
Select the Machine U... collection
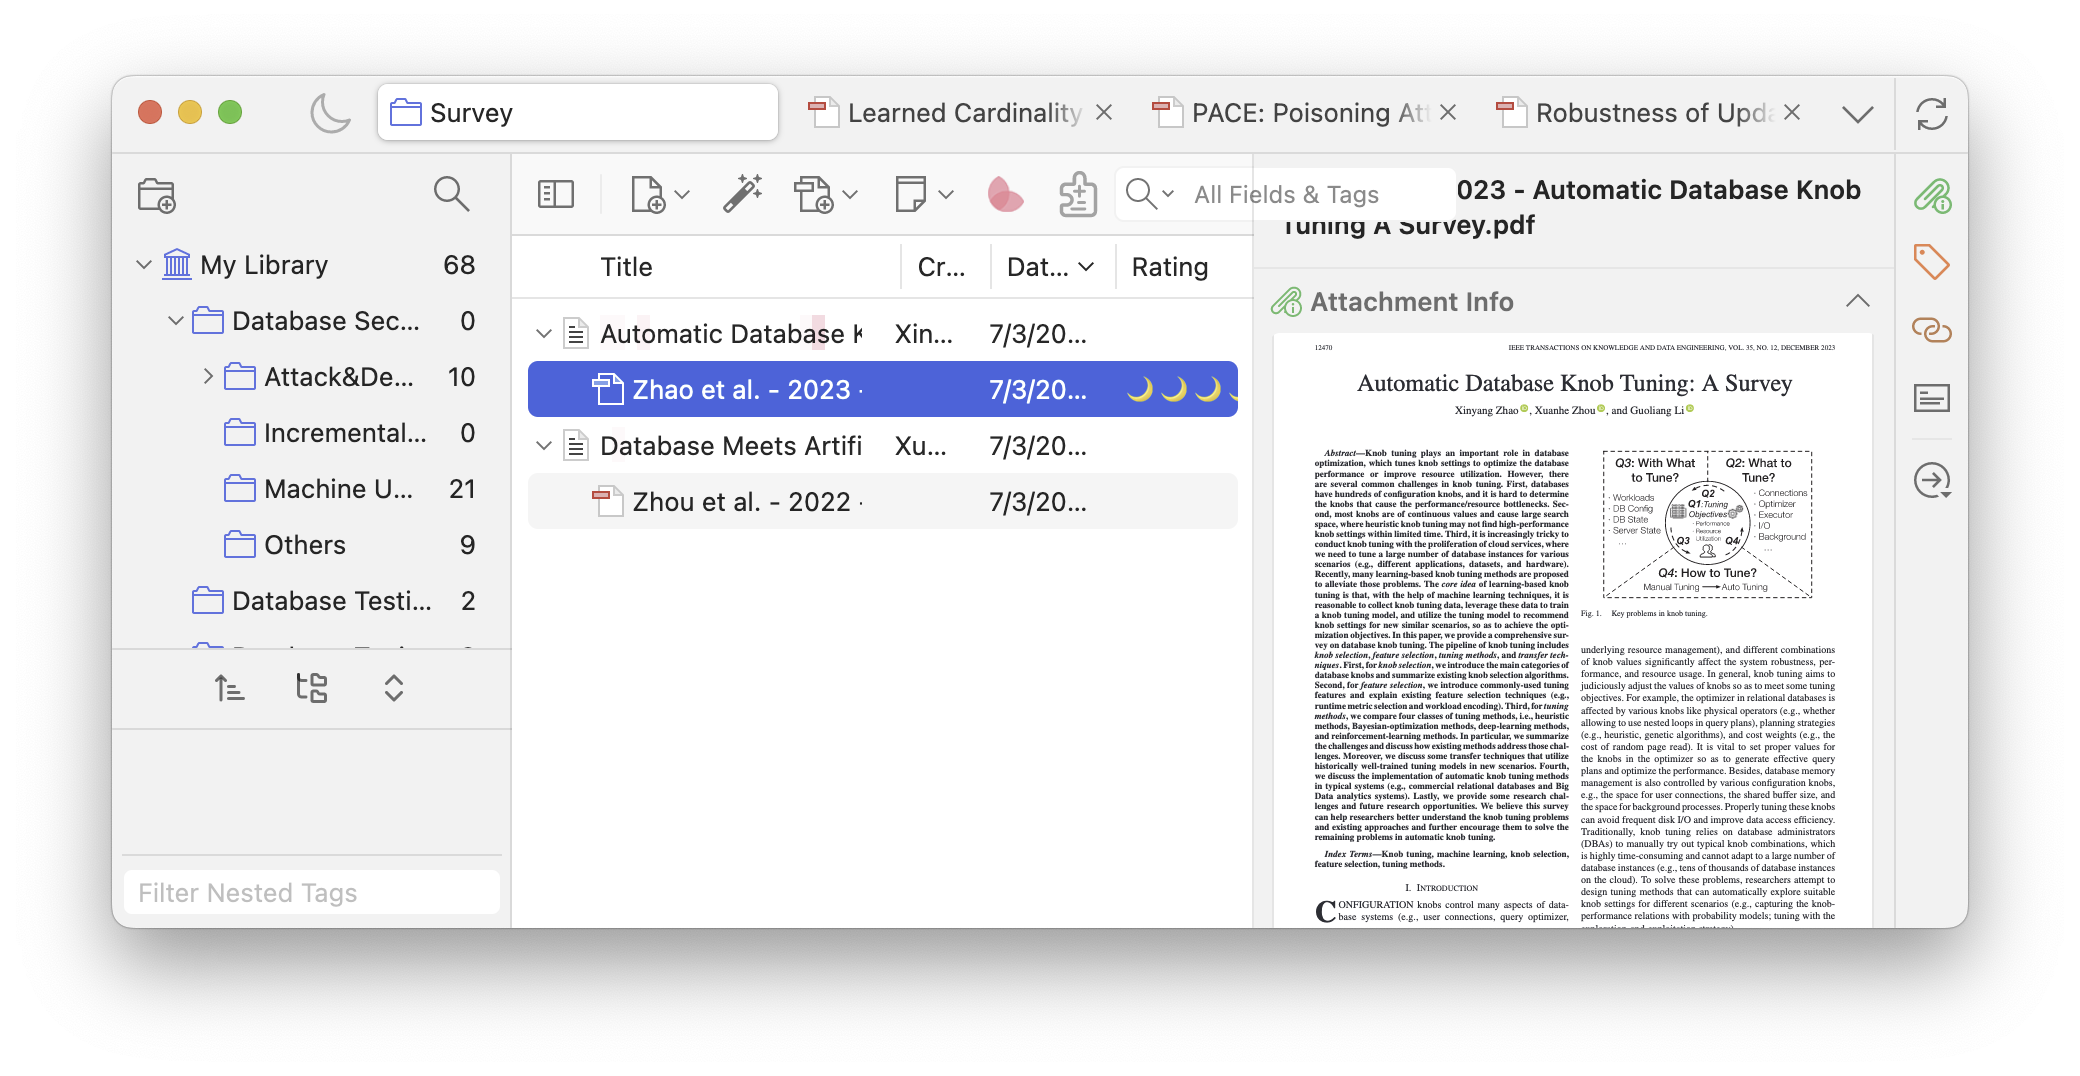310,489
